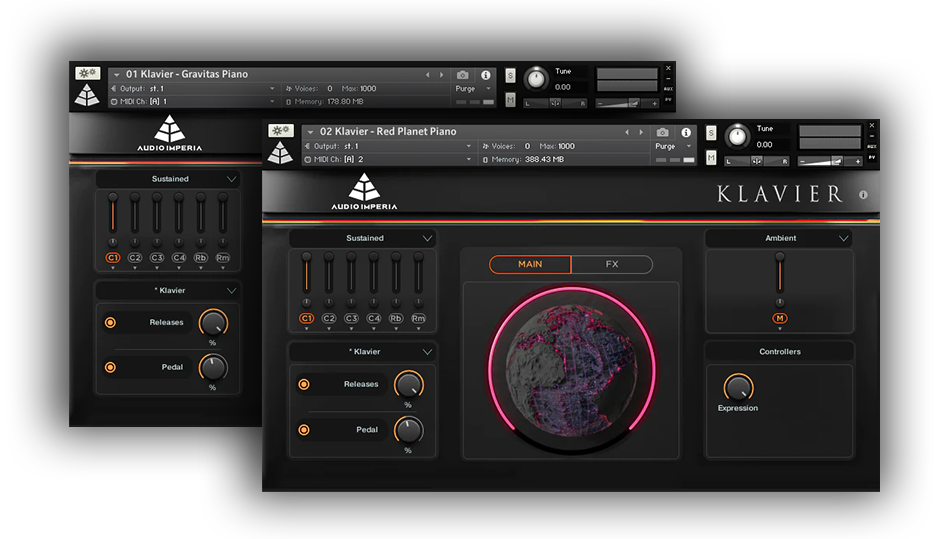Take snapshot with Red Planet Piano camera icon

click(x=662, y=132)
